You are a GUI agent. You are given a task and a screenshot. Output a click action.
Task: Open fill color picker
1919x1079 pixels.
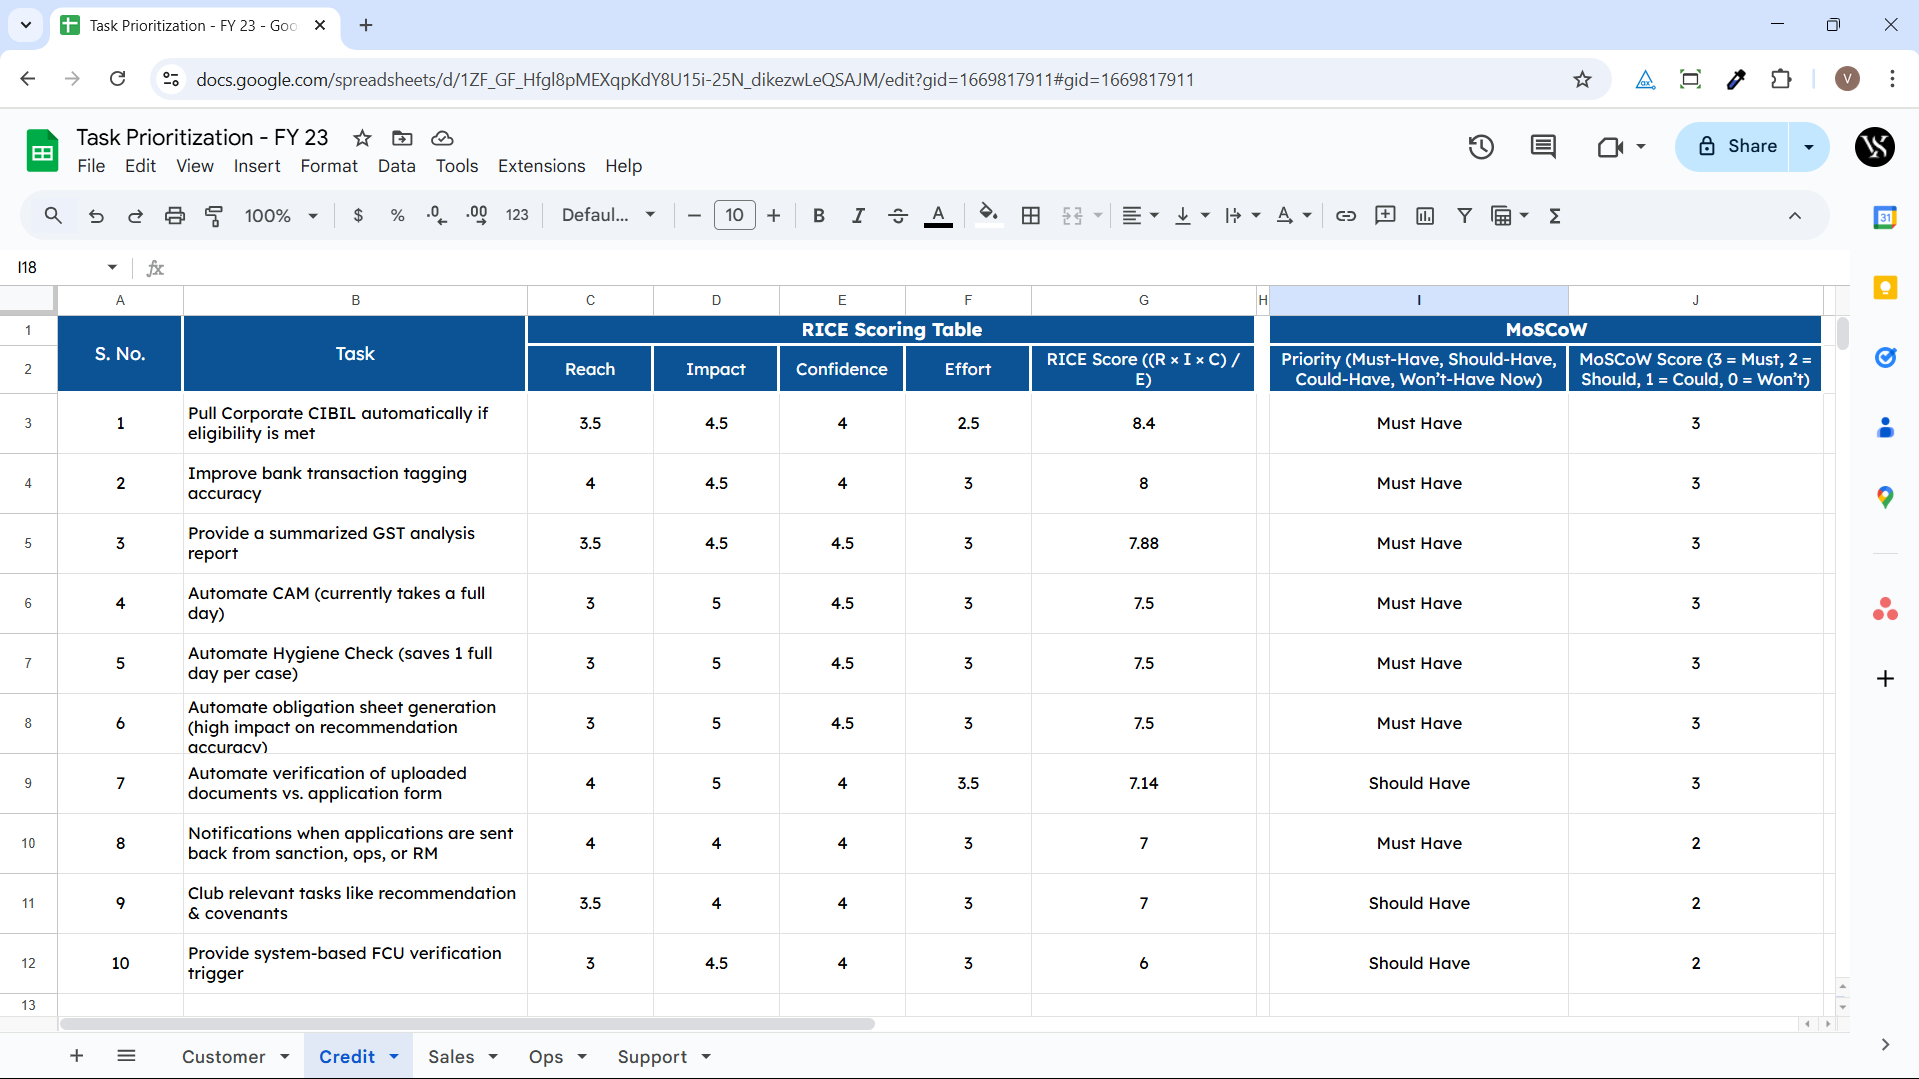(x=989, y=215)
